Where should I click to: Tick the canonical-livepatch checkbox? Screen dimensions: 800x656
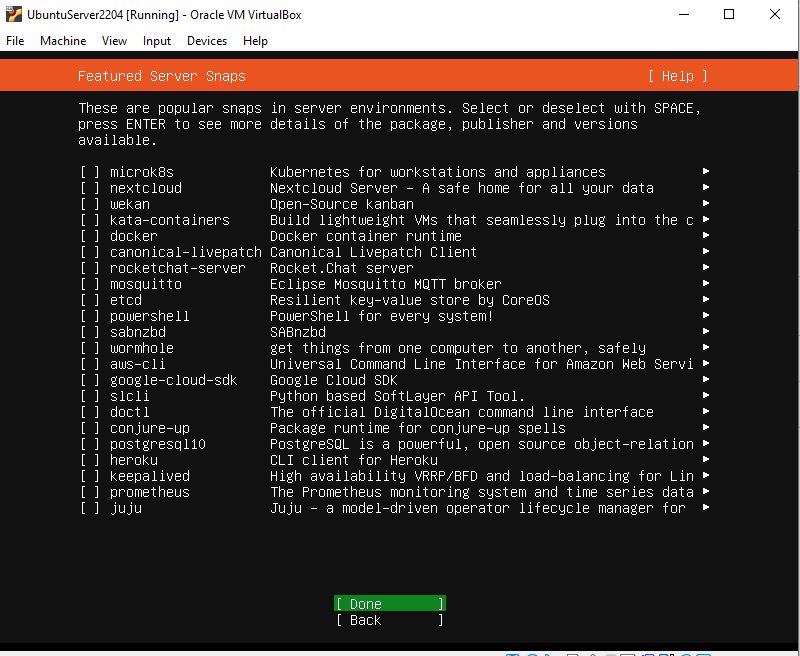90,252
